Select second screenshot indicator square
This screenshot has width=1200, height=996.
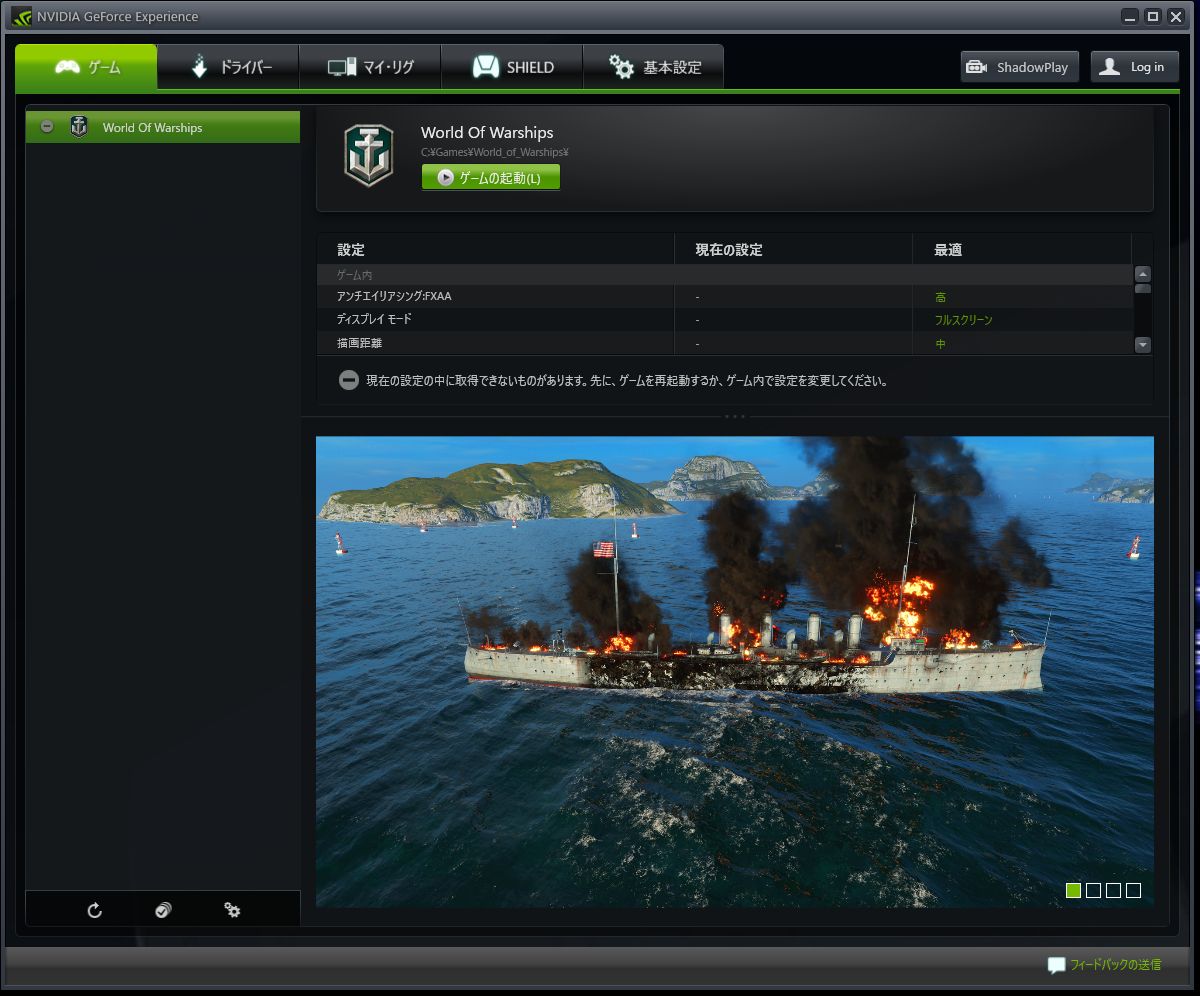[x=1093, y=890]
